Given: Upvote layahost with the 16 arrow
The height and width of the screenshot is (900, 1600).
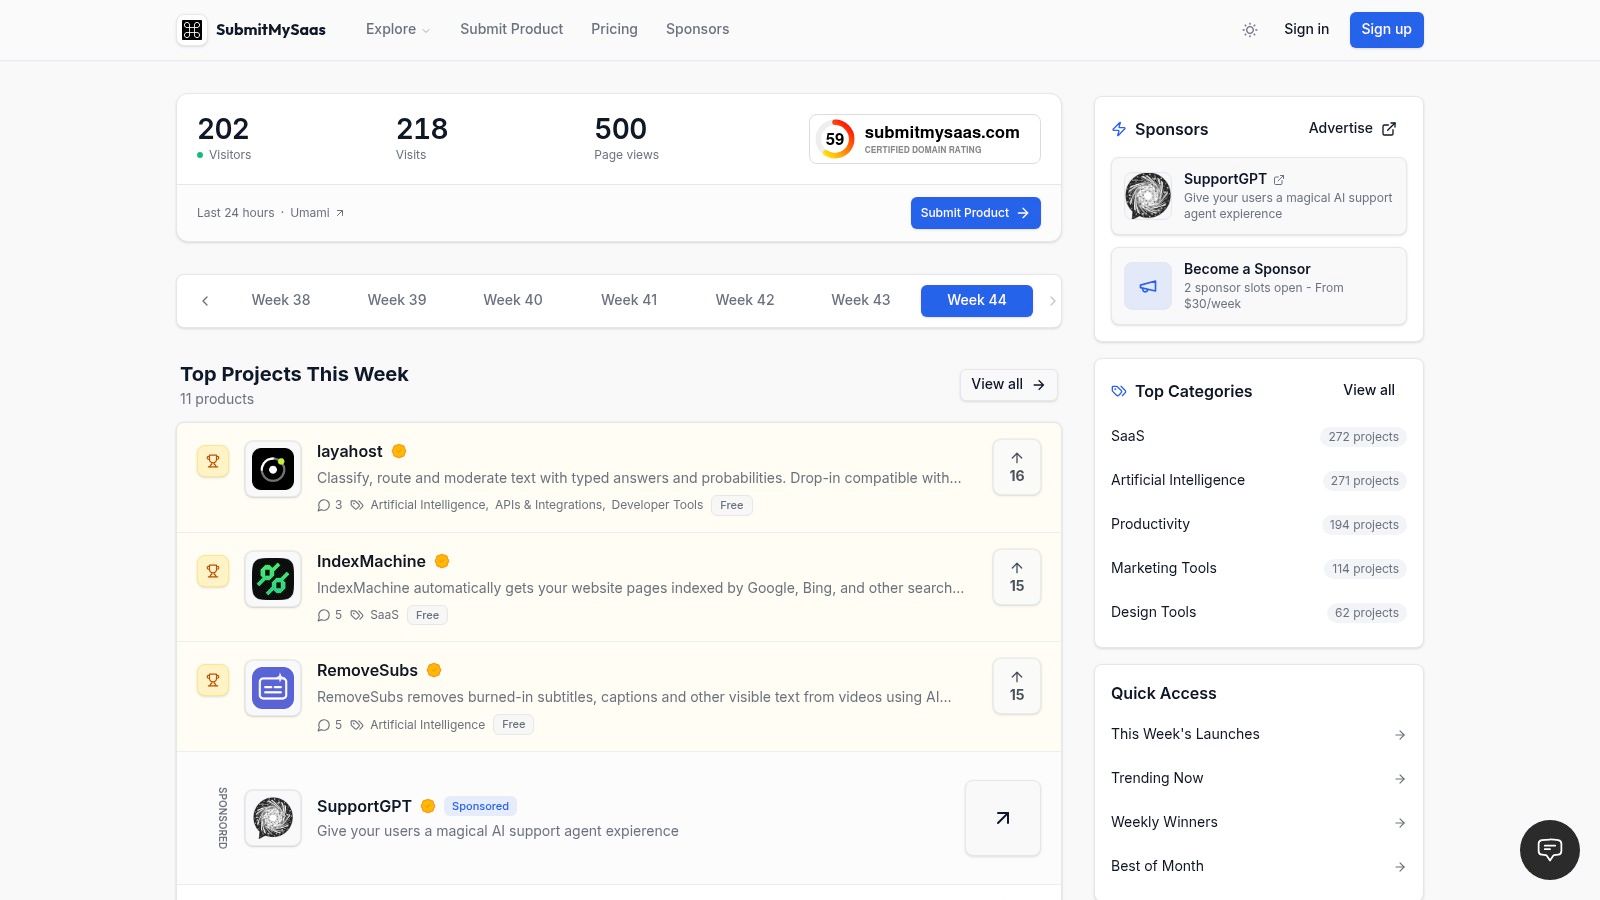Looking at the screenshot, I should [1017, 467].
